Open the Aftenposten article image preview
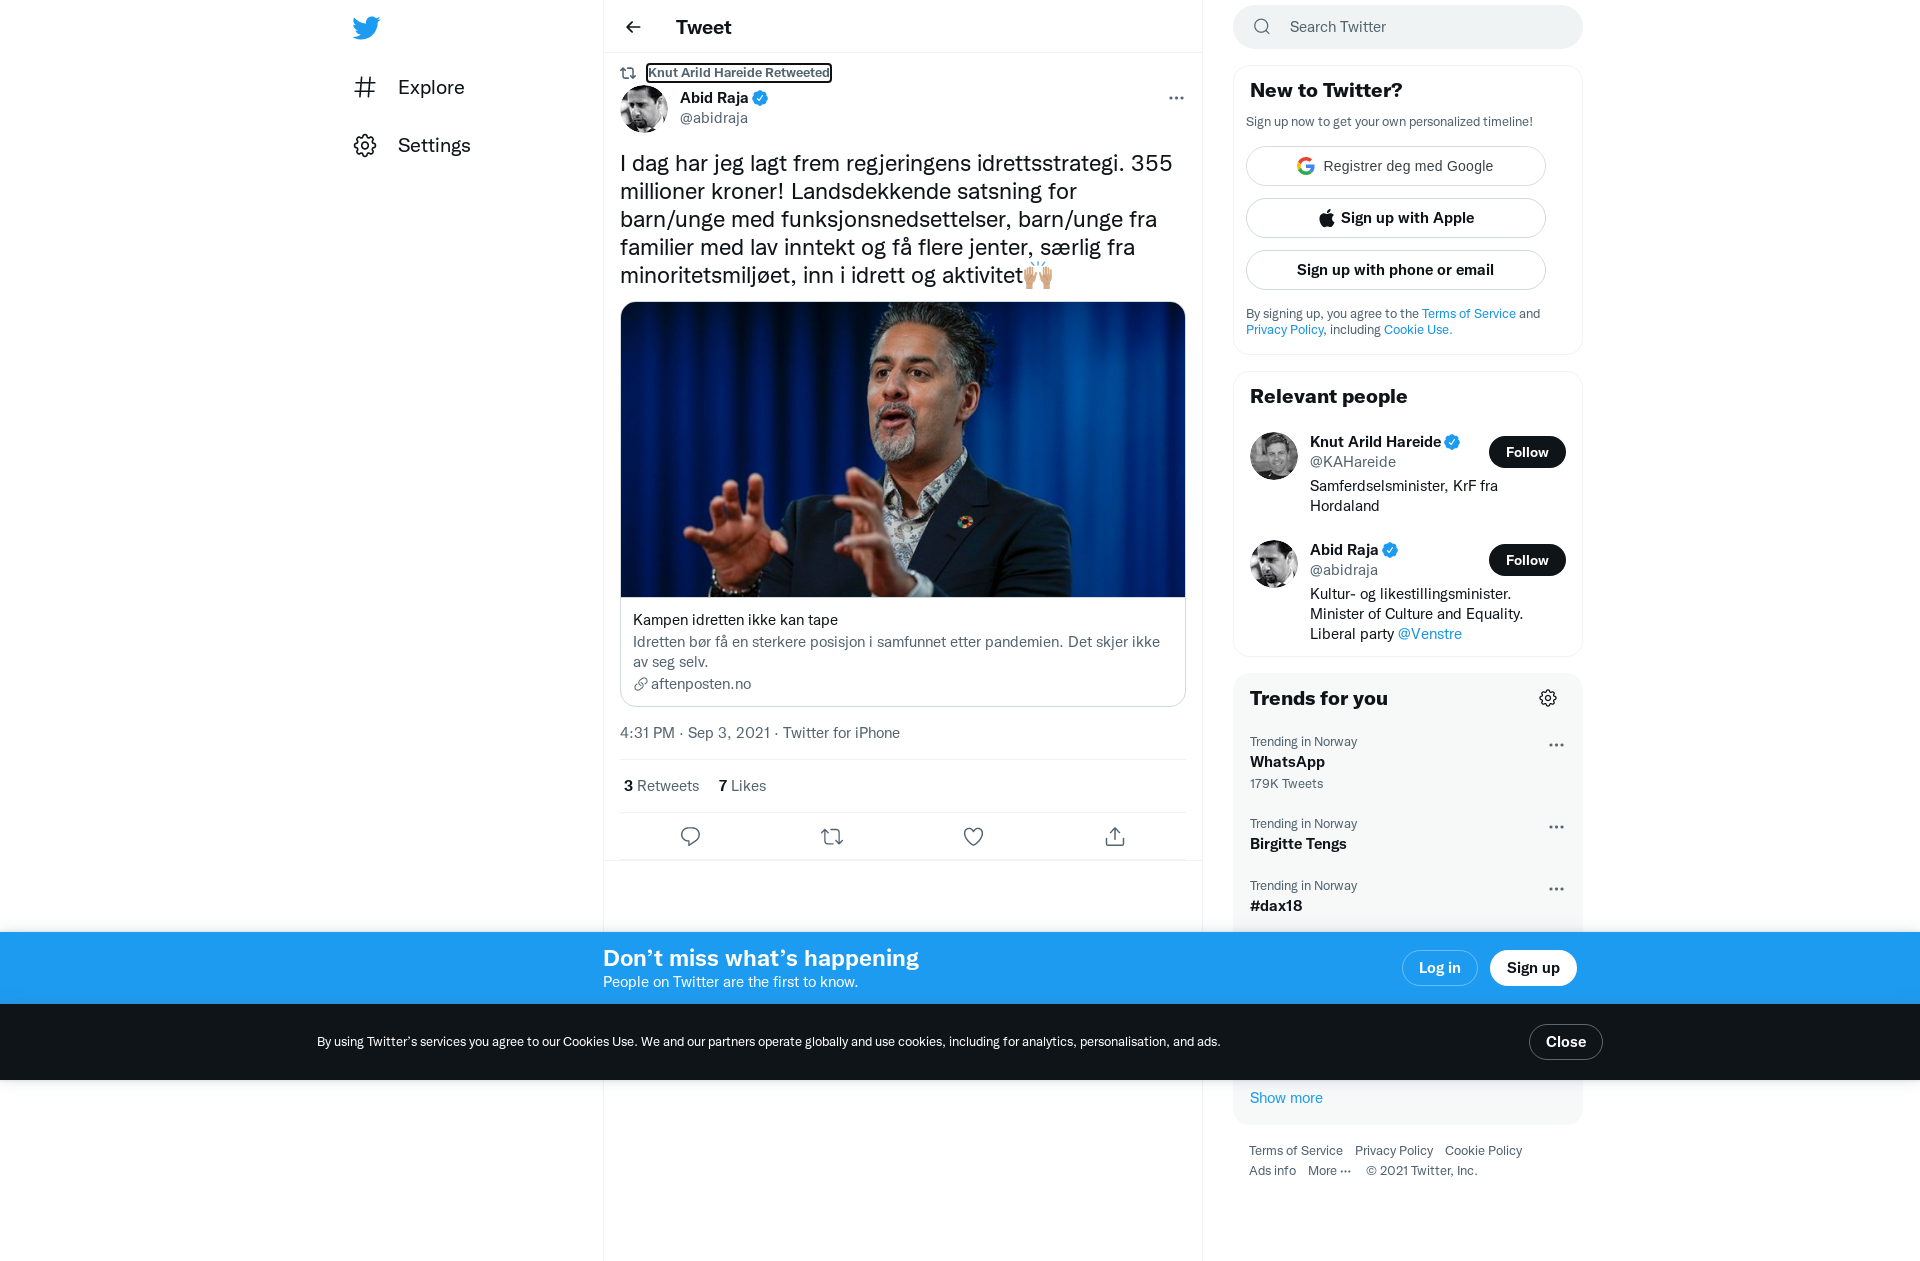The height and width of the screenshot is (1261, 1920). point(903,450)
